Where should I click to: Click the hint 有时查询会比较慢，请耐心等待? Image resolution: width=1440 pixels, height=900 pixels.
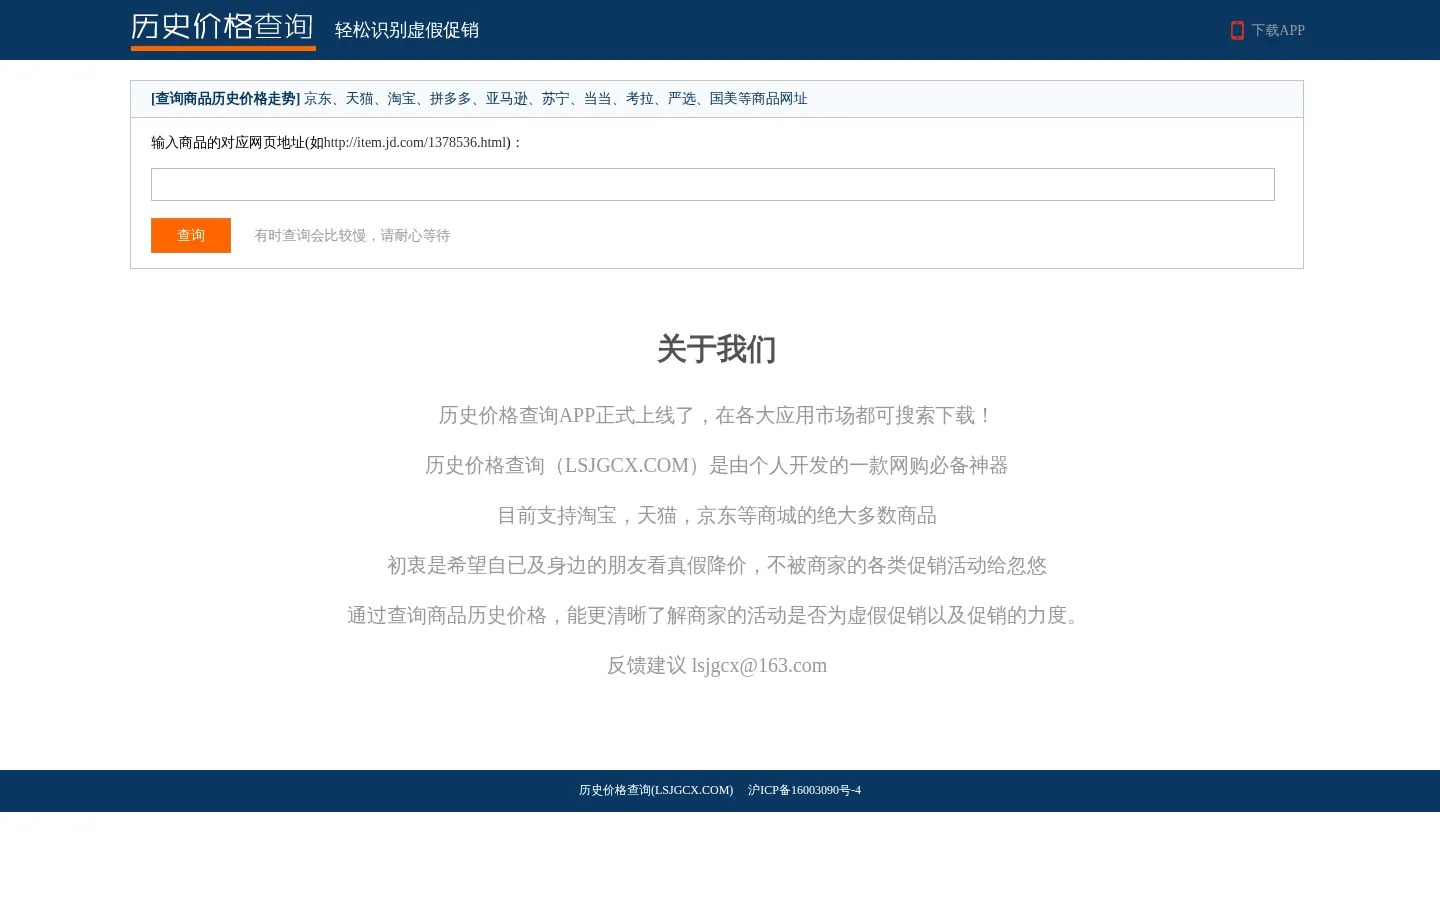tap(352, 235)
